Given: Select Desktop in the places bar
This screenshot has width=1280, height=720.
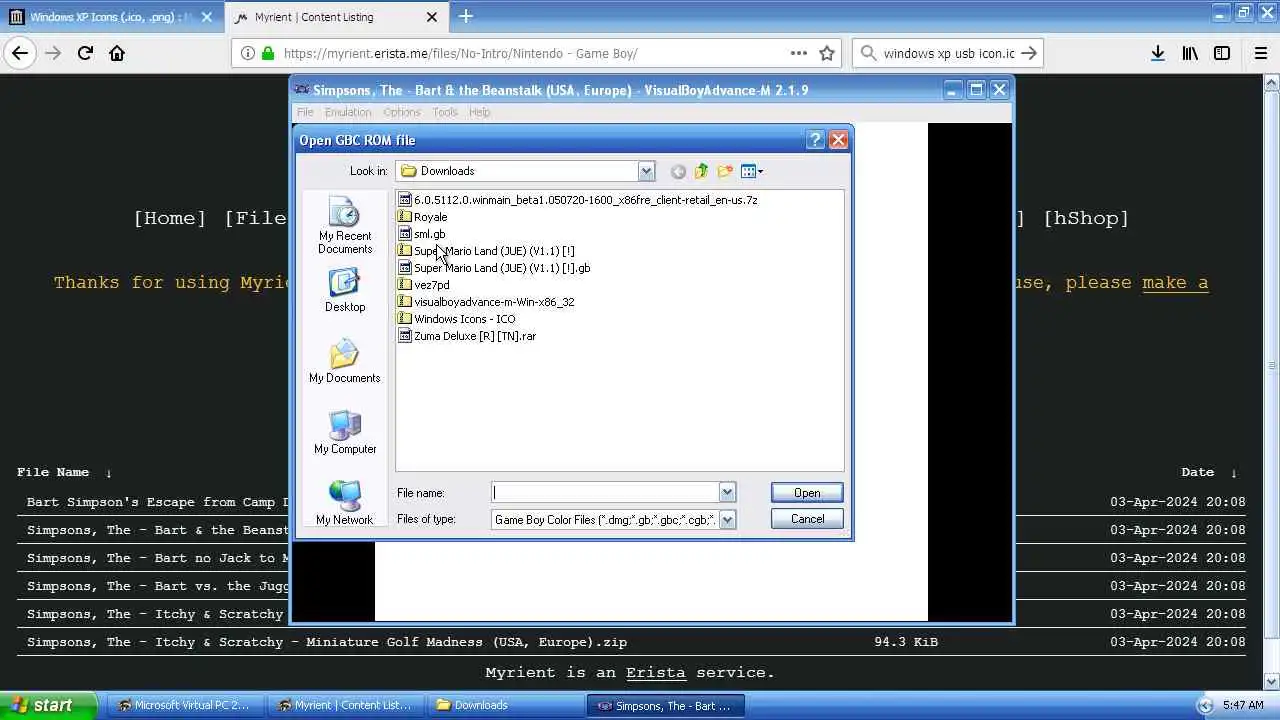Looking at the screenshot, I should (345, 291).
